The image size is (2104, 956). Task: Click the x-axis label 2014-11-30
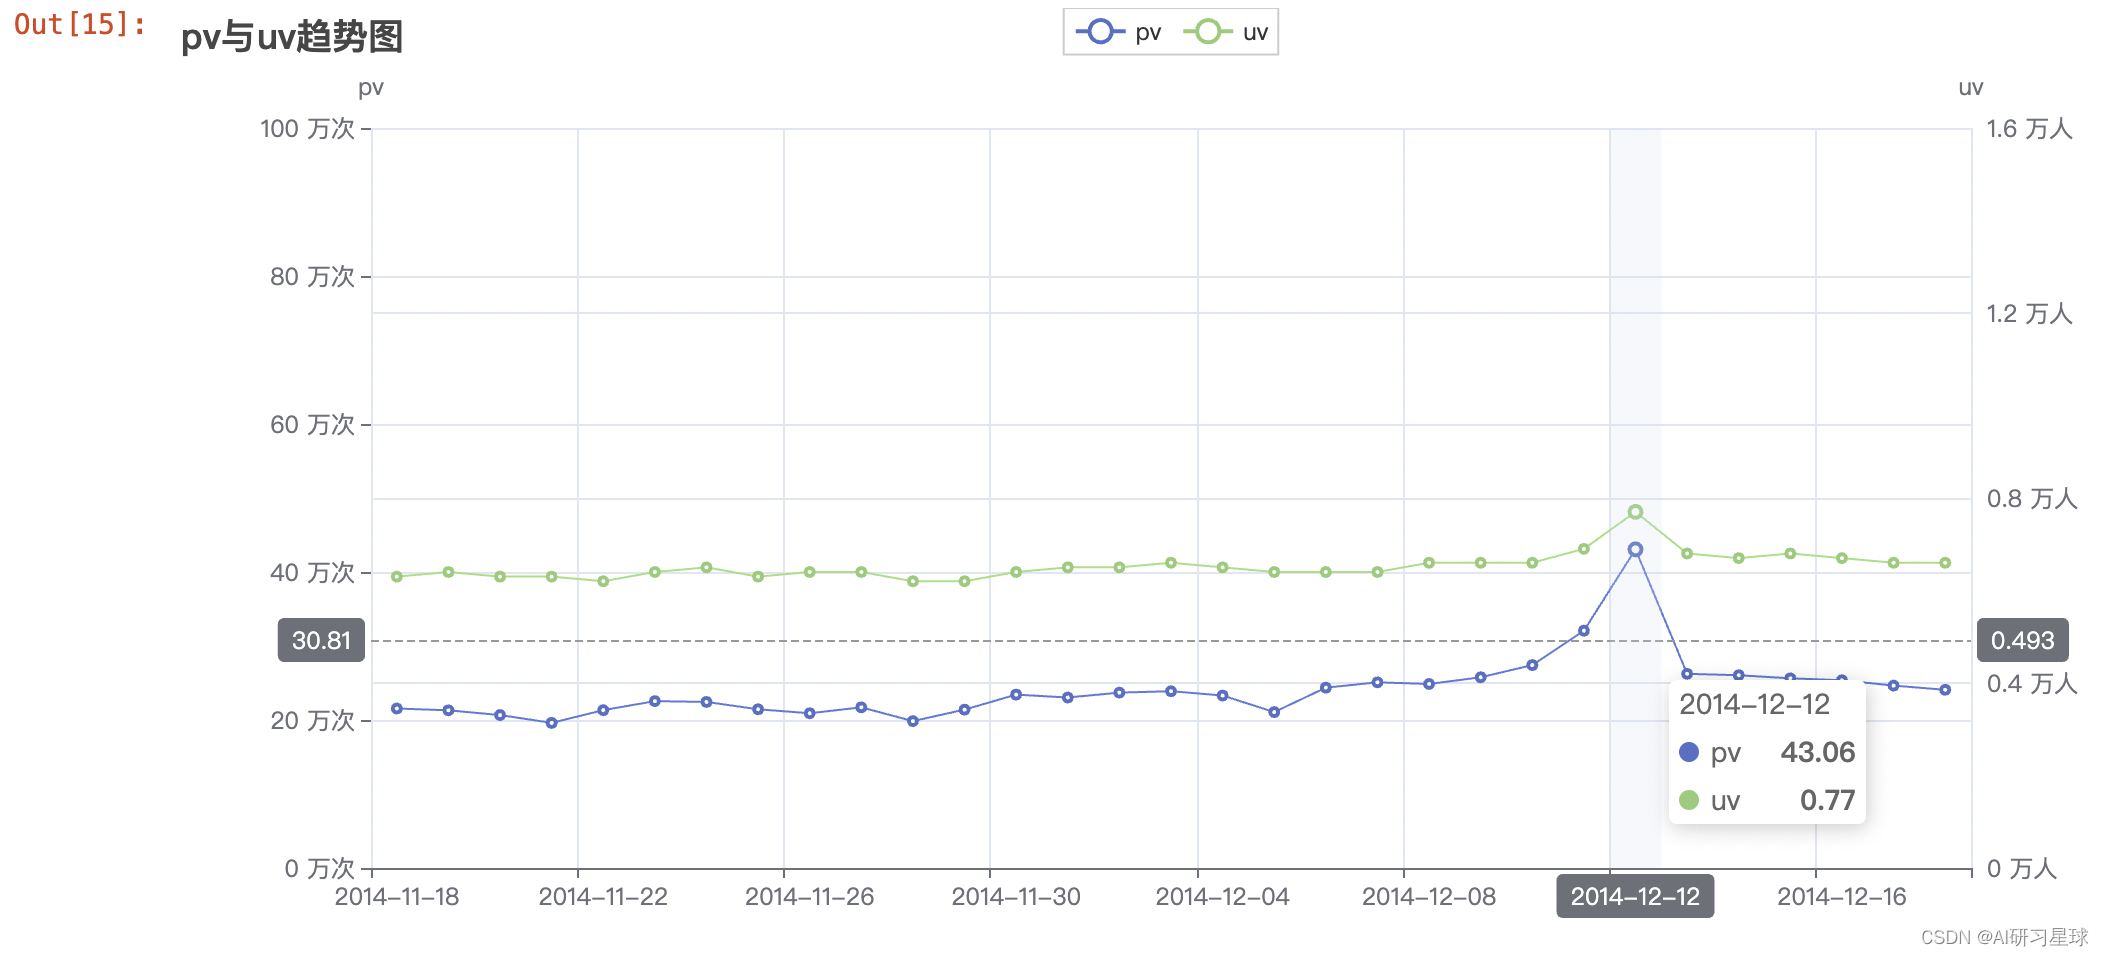(x=1016, y=897)
